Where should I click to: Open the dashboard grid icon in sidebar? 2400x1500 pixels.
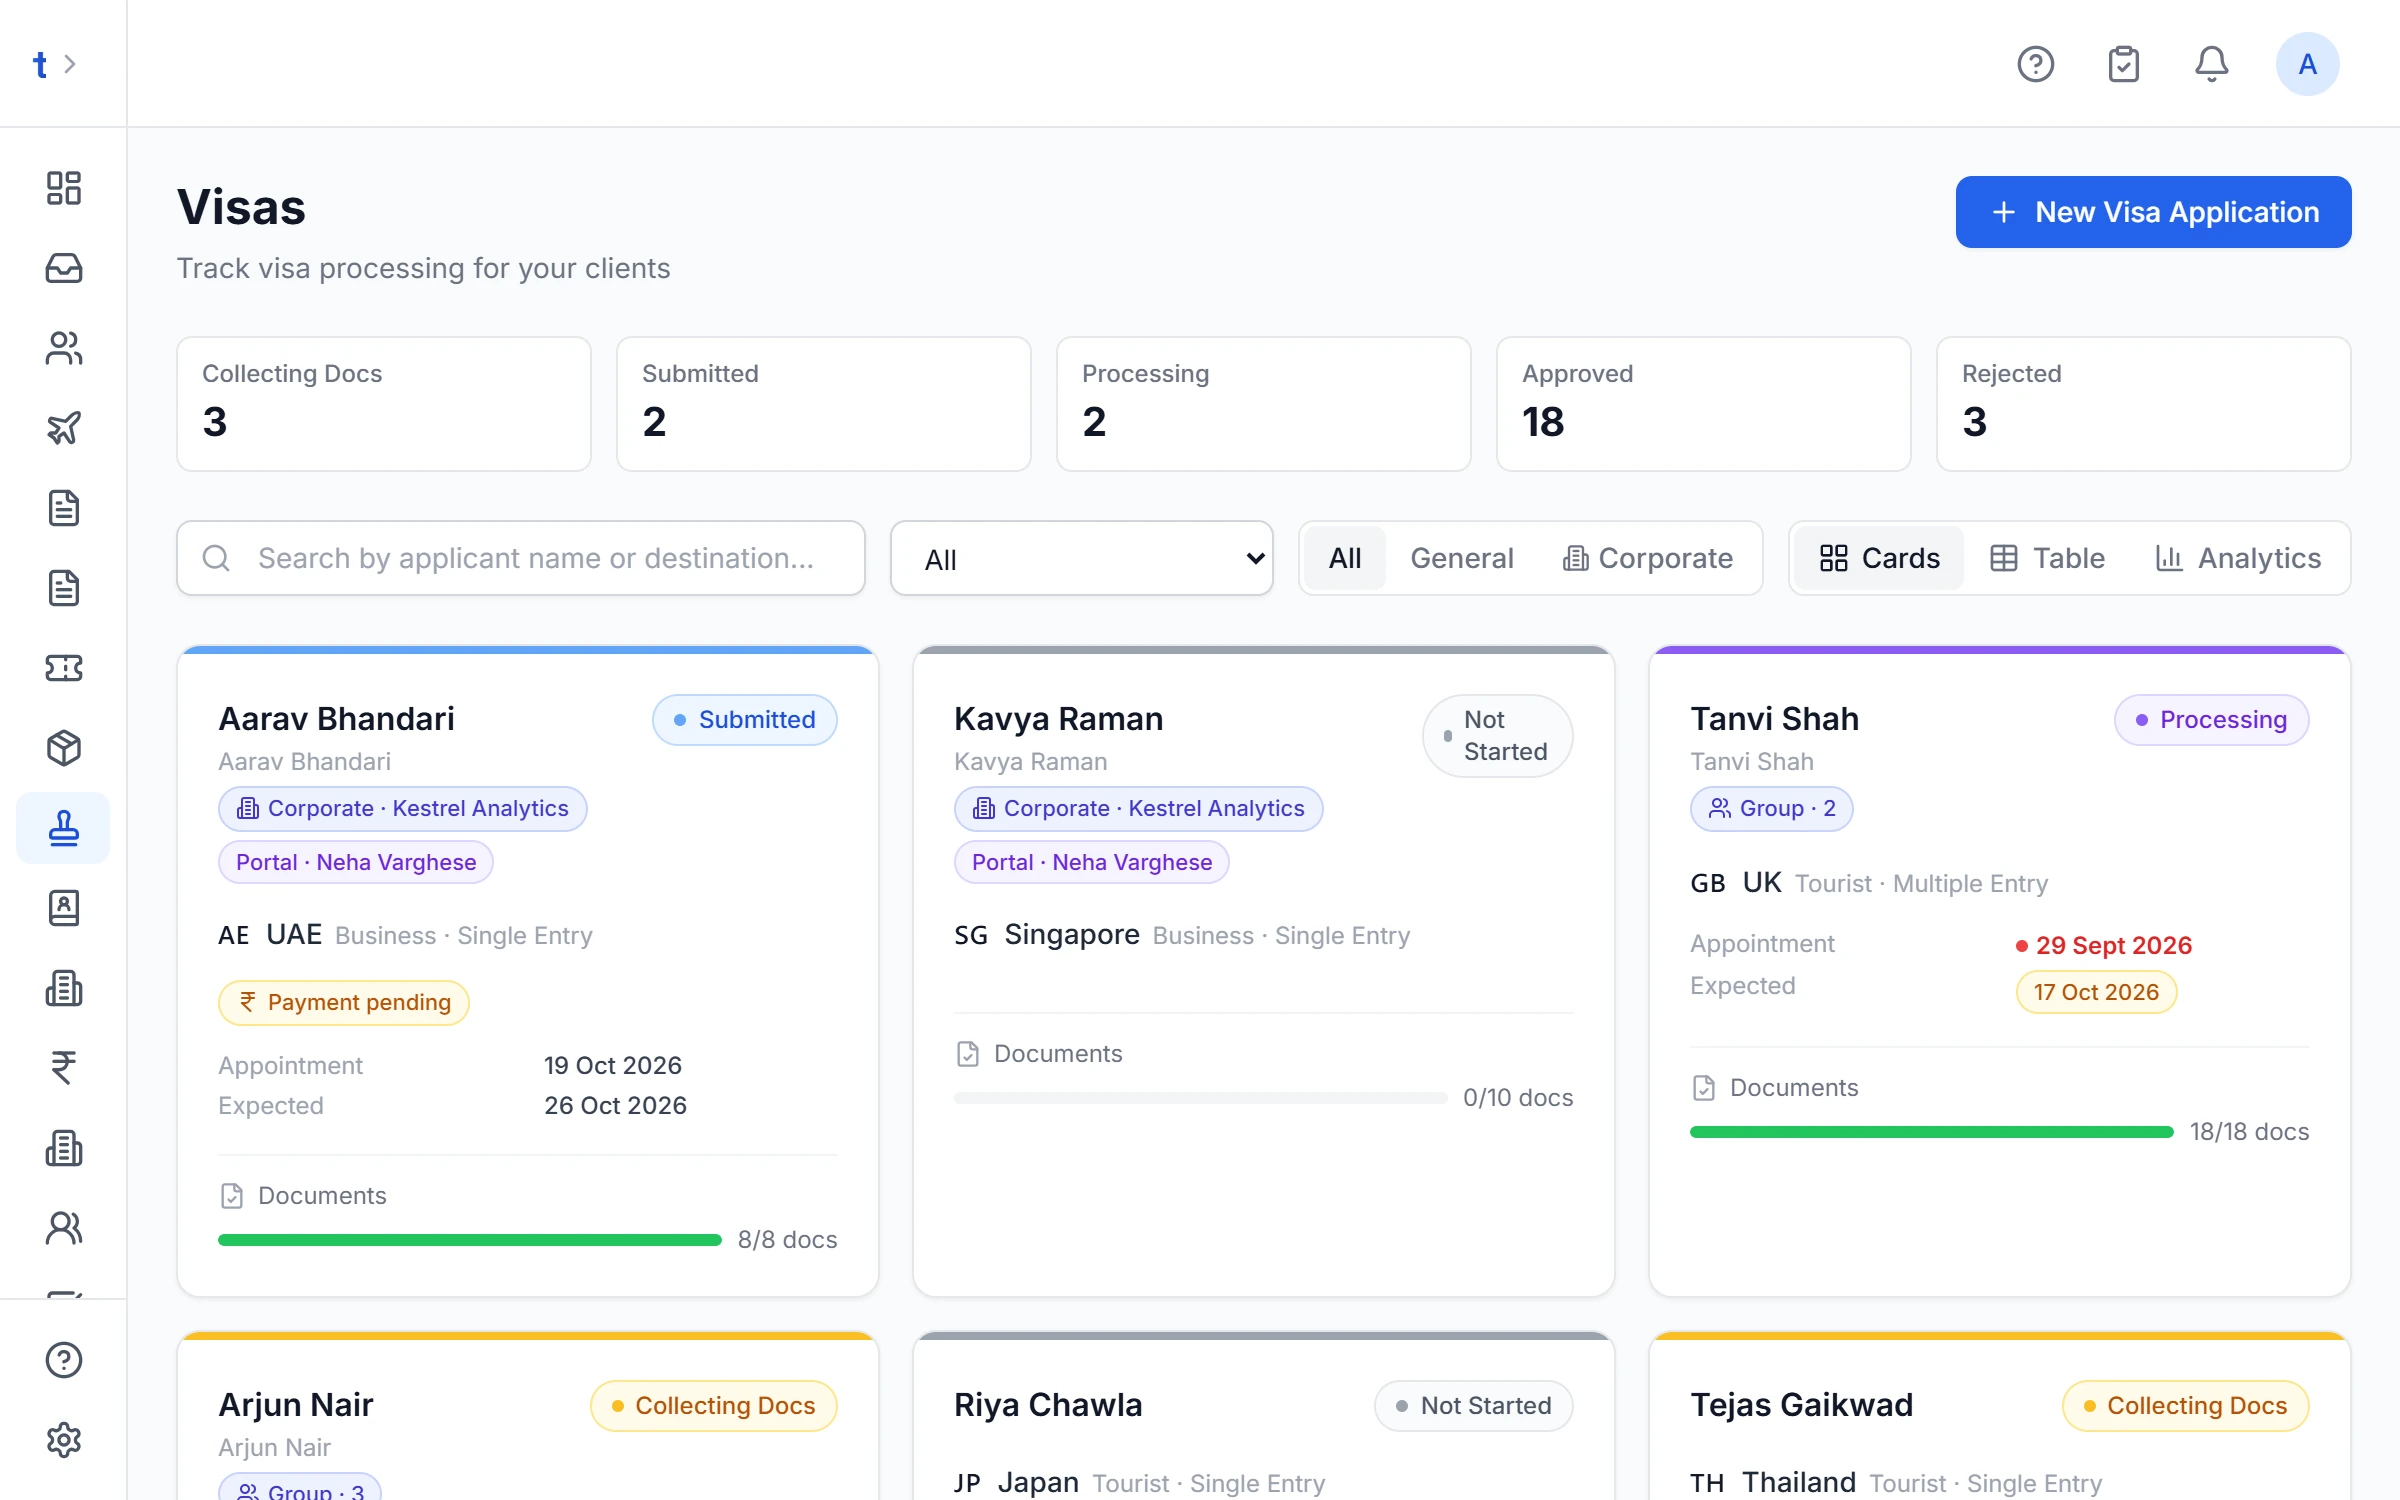pos(63,188)
